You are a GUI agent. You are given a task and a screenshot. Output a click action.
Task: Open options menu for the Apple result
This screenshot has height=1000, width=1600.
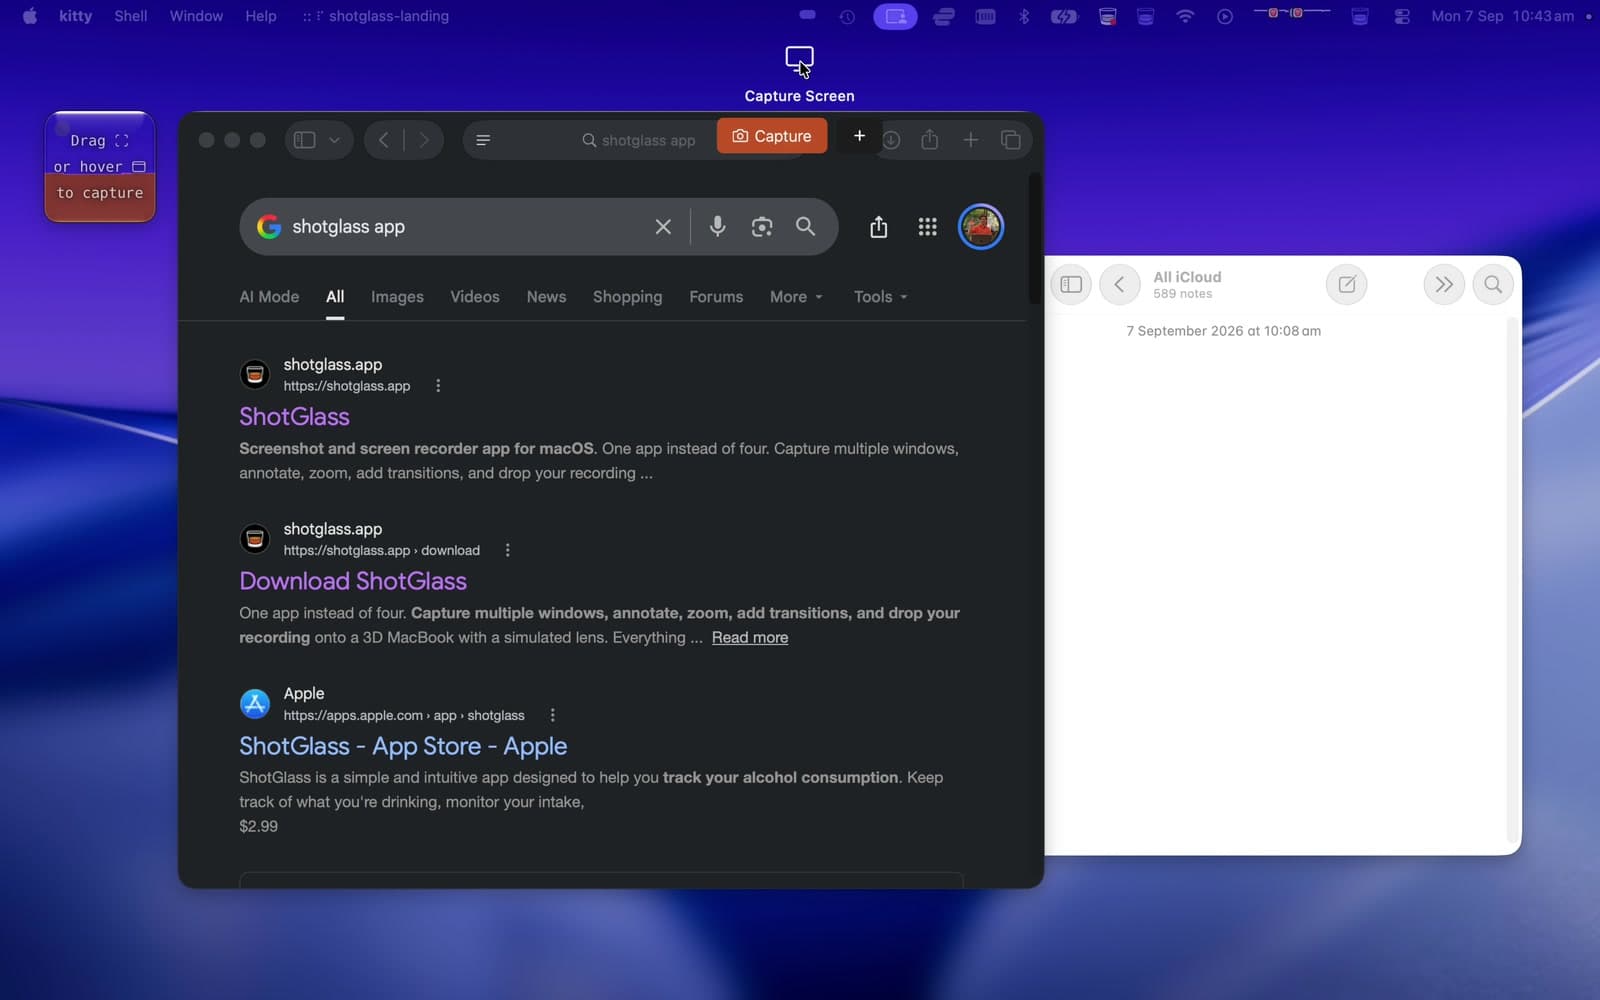[x=553, y=715]
